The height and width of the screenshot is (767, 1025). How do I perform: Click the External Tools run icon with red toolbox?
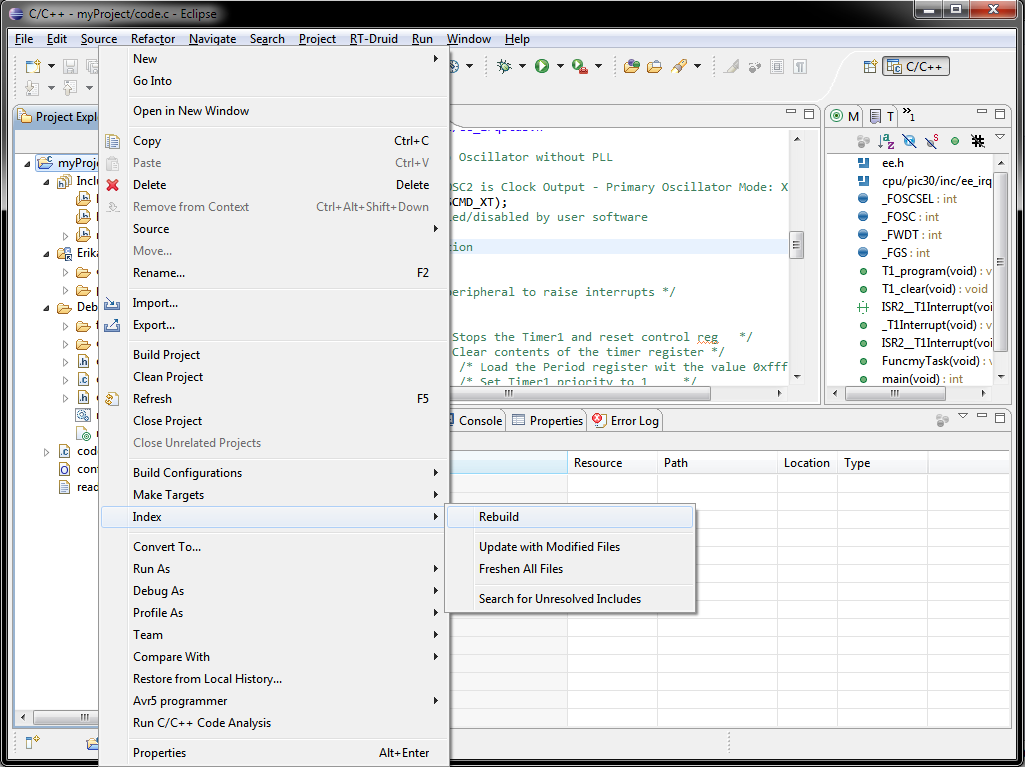pos(579,66)
